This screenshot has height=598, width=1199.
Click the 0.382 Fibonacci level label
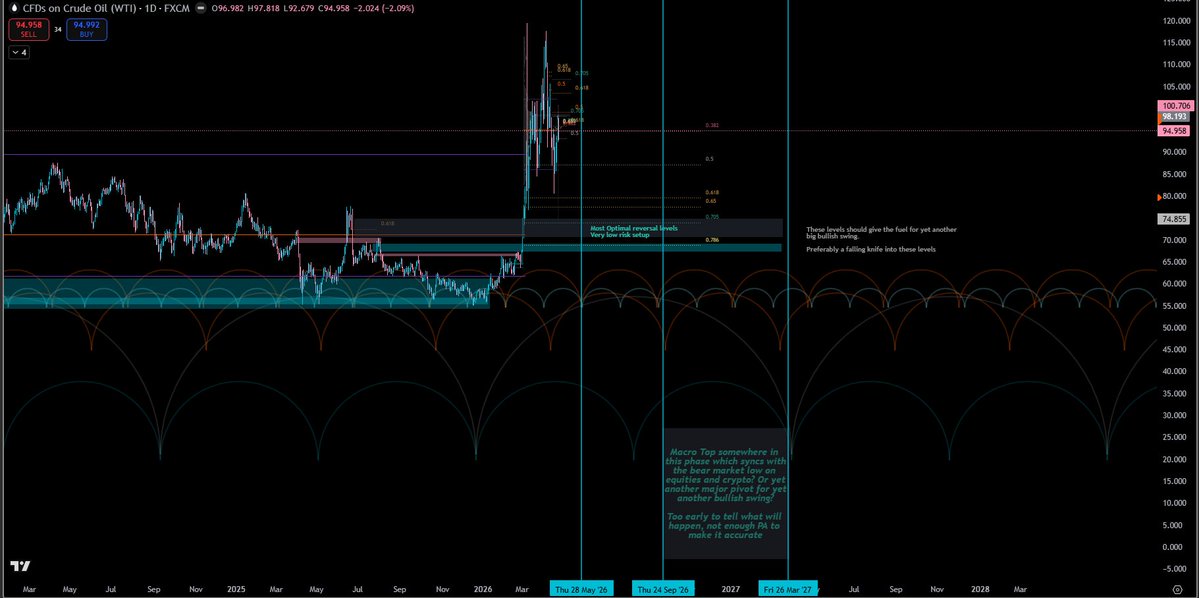[712, 125]
